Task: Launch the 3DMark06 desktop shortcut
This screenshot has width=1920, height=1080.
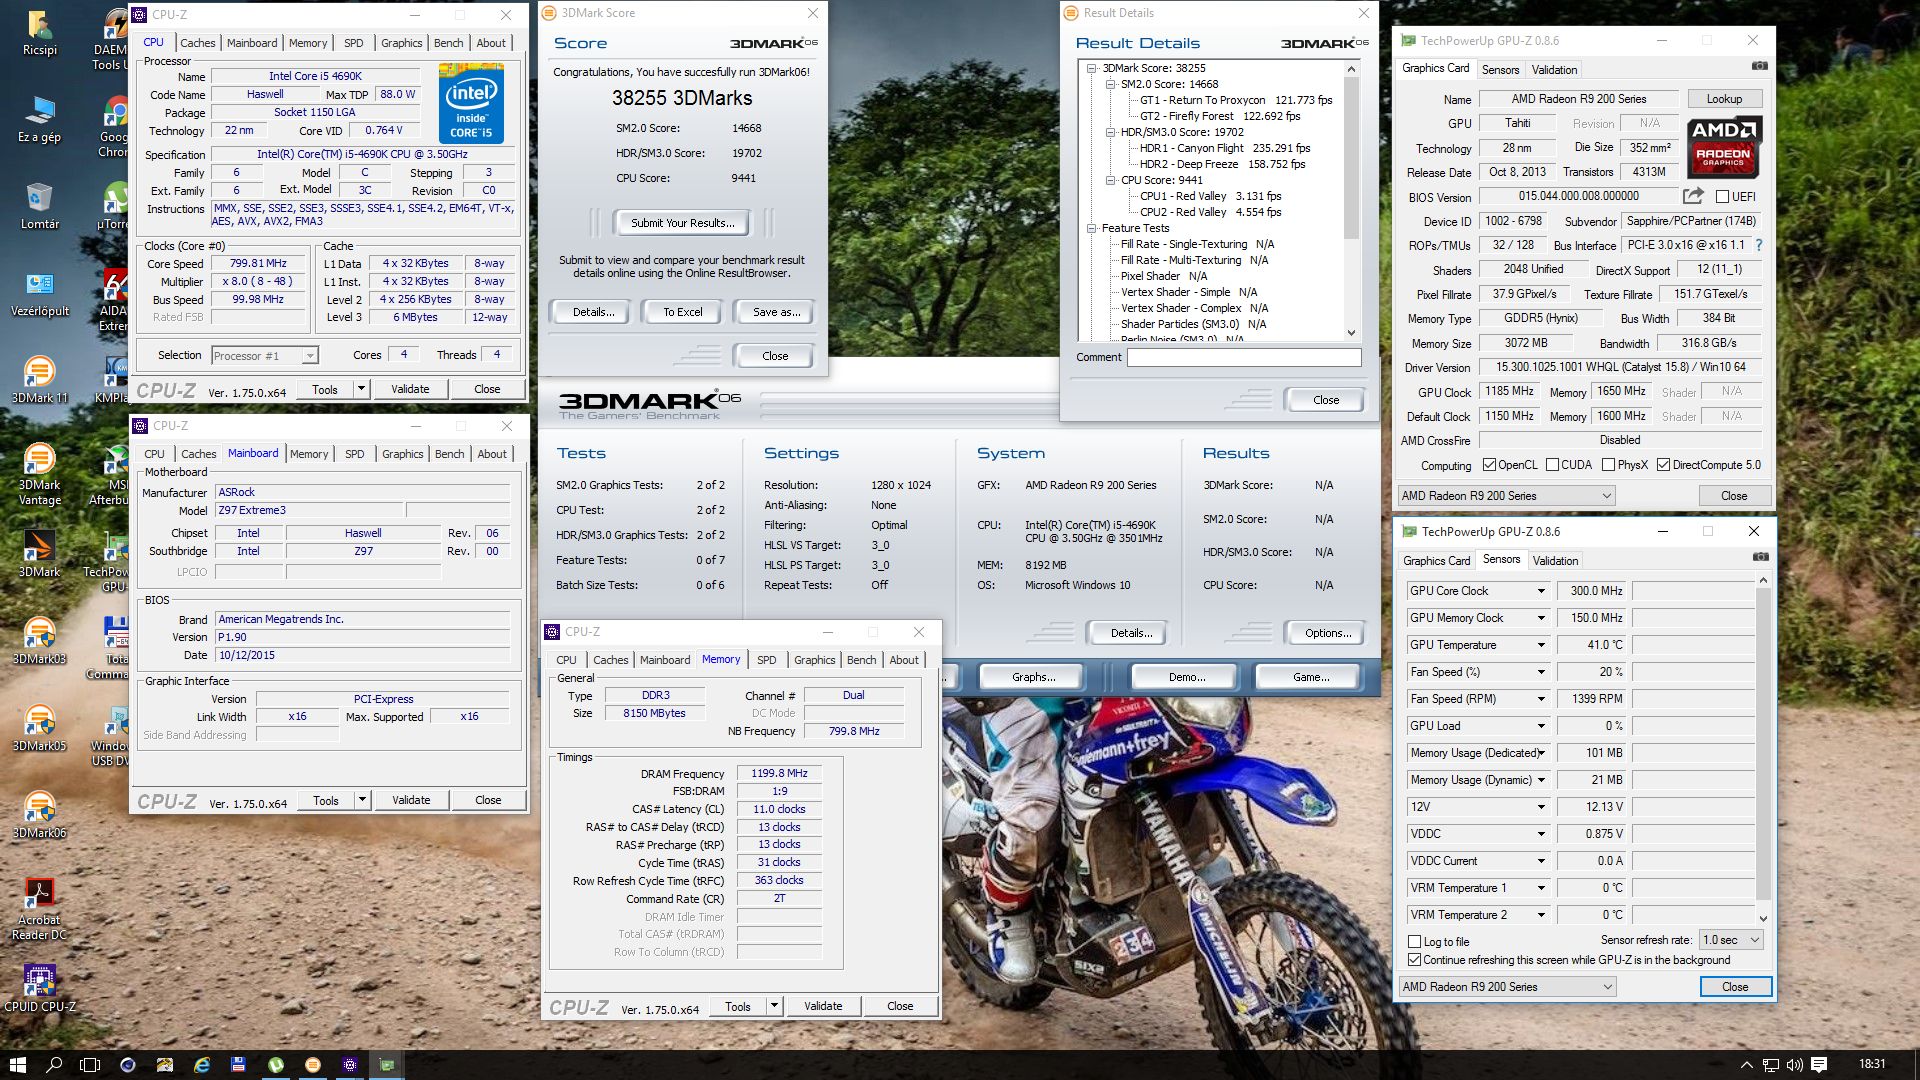Action: coord(40,815)
